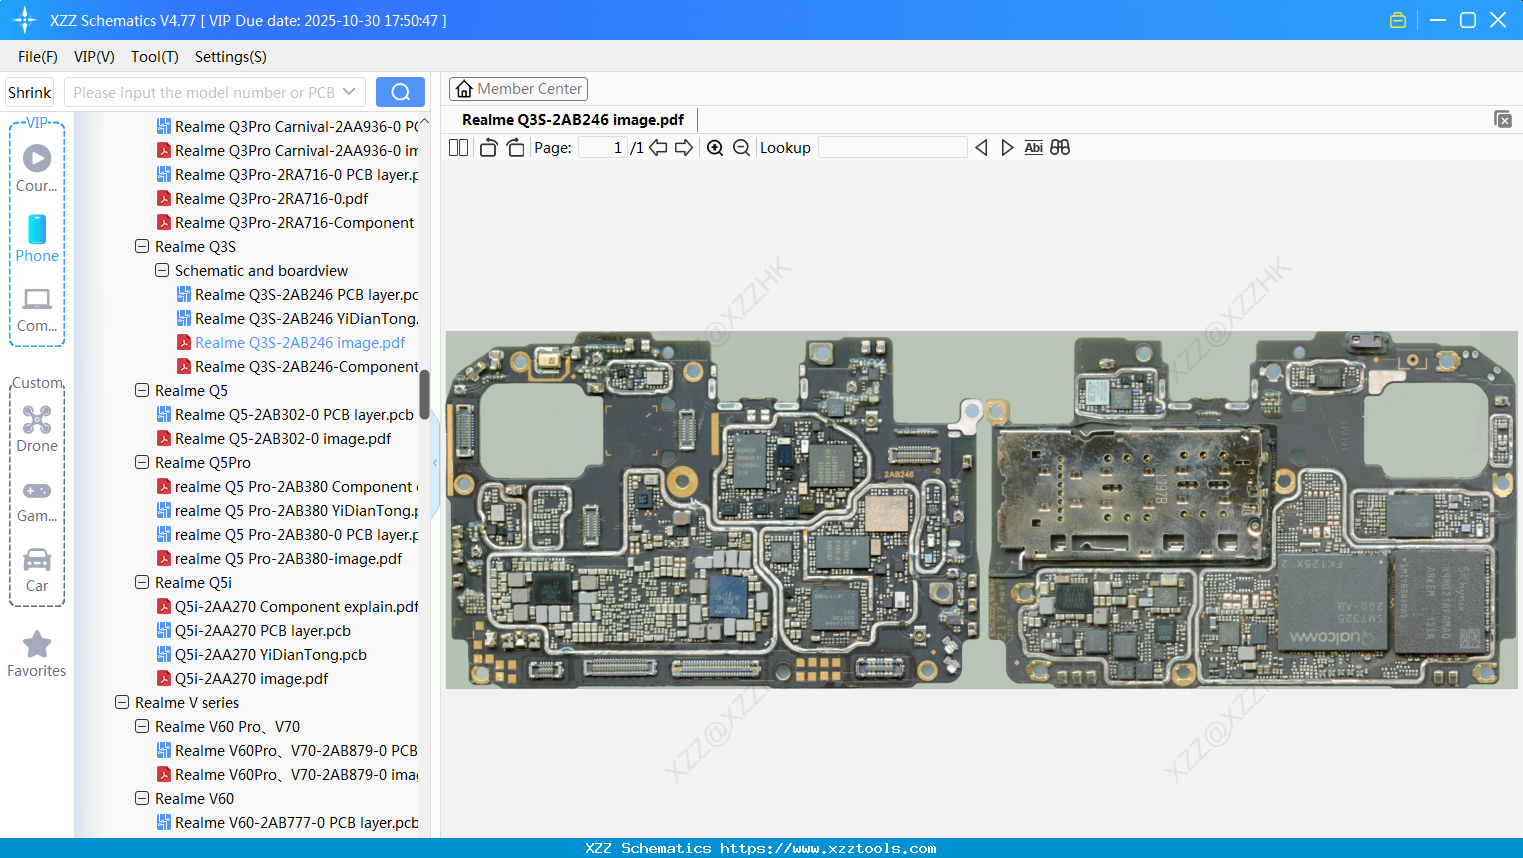Go to next page arrow

click(684, 148)
